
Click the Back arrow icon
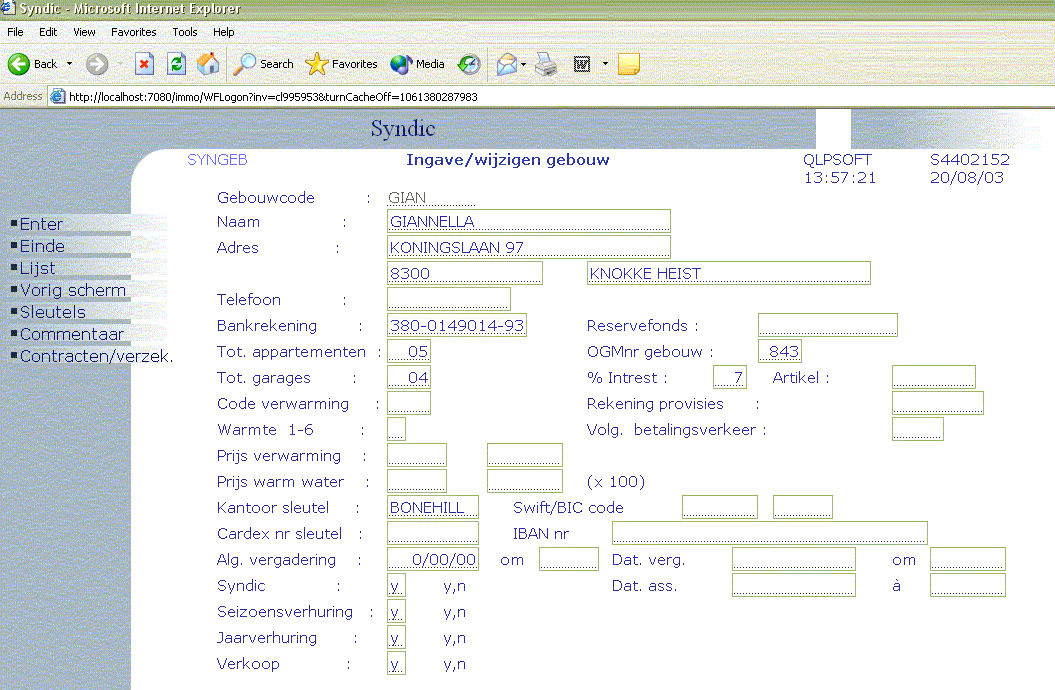point(19,64)
